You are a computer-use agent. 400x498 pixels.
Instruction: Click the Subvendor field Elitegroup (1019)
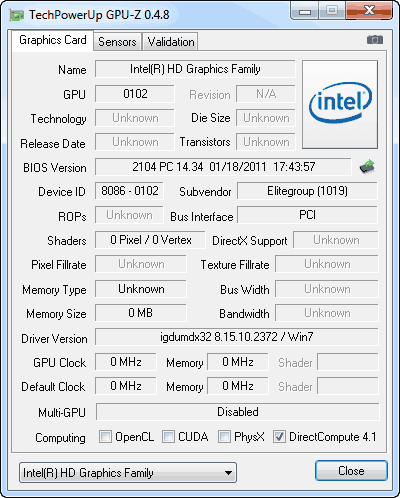pos(307,191)
